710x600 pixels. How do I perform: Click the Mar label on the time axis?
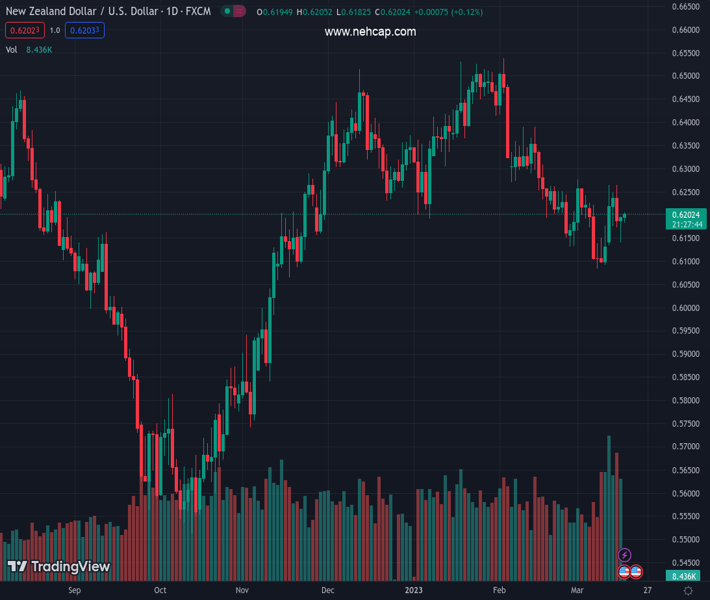click(576, 591)
